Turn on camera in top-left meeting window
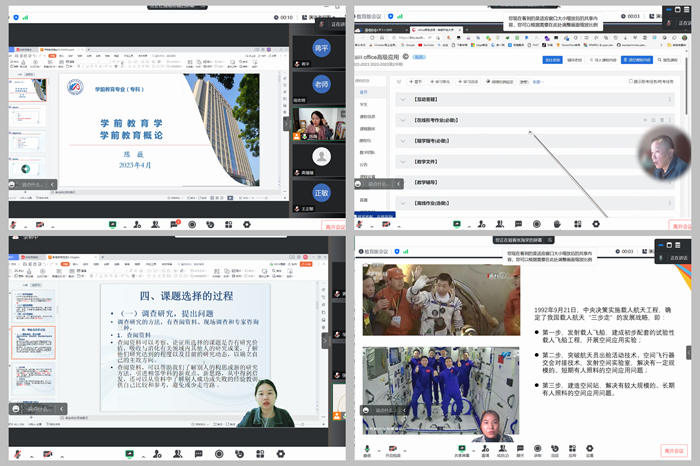The width and height of the screenshot is (700, 466). (40, 225)
